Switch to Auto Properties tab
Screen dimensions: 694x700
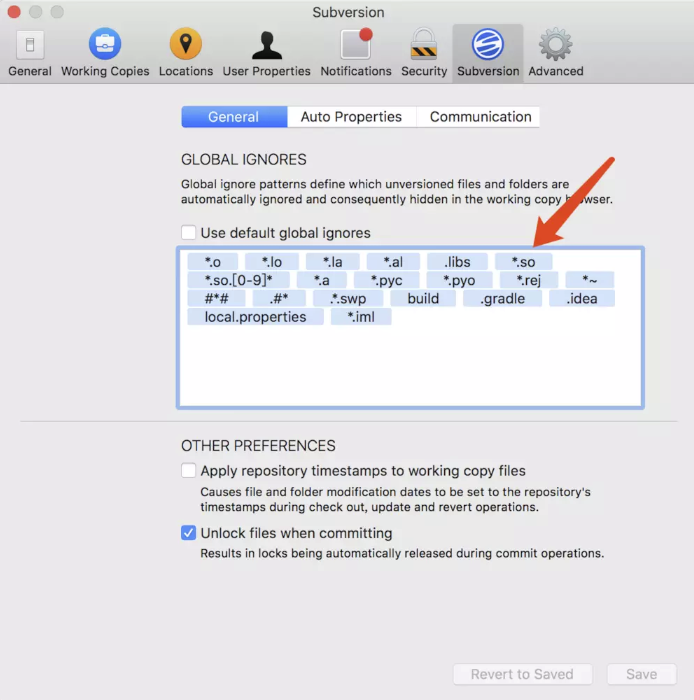click(x=351, y=117)
